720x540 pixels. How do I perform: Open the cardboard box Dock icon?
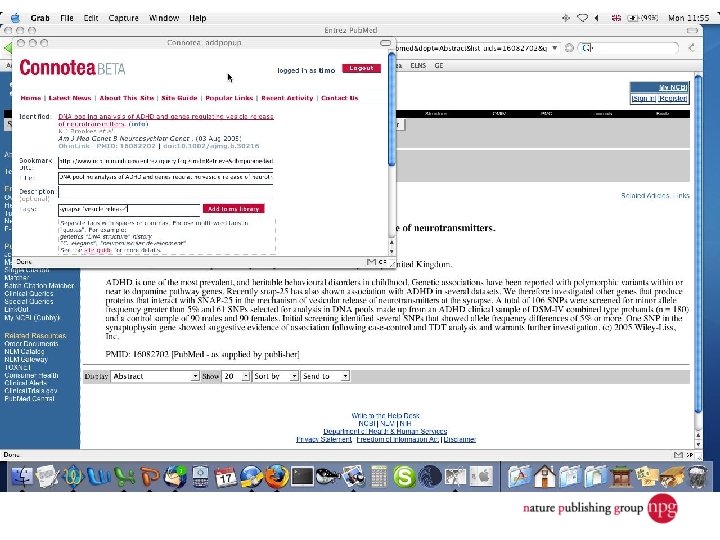672,476
